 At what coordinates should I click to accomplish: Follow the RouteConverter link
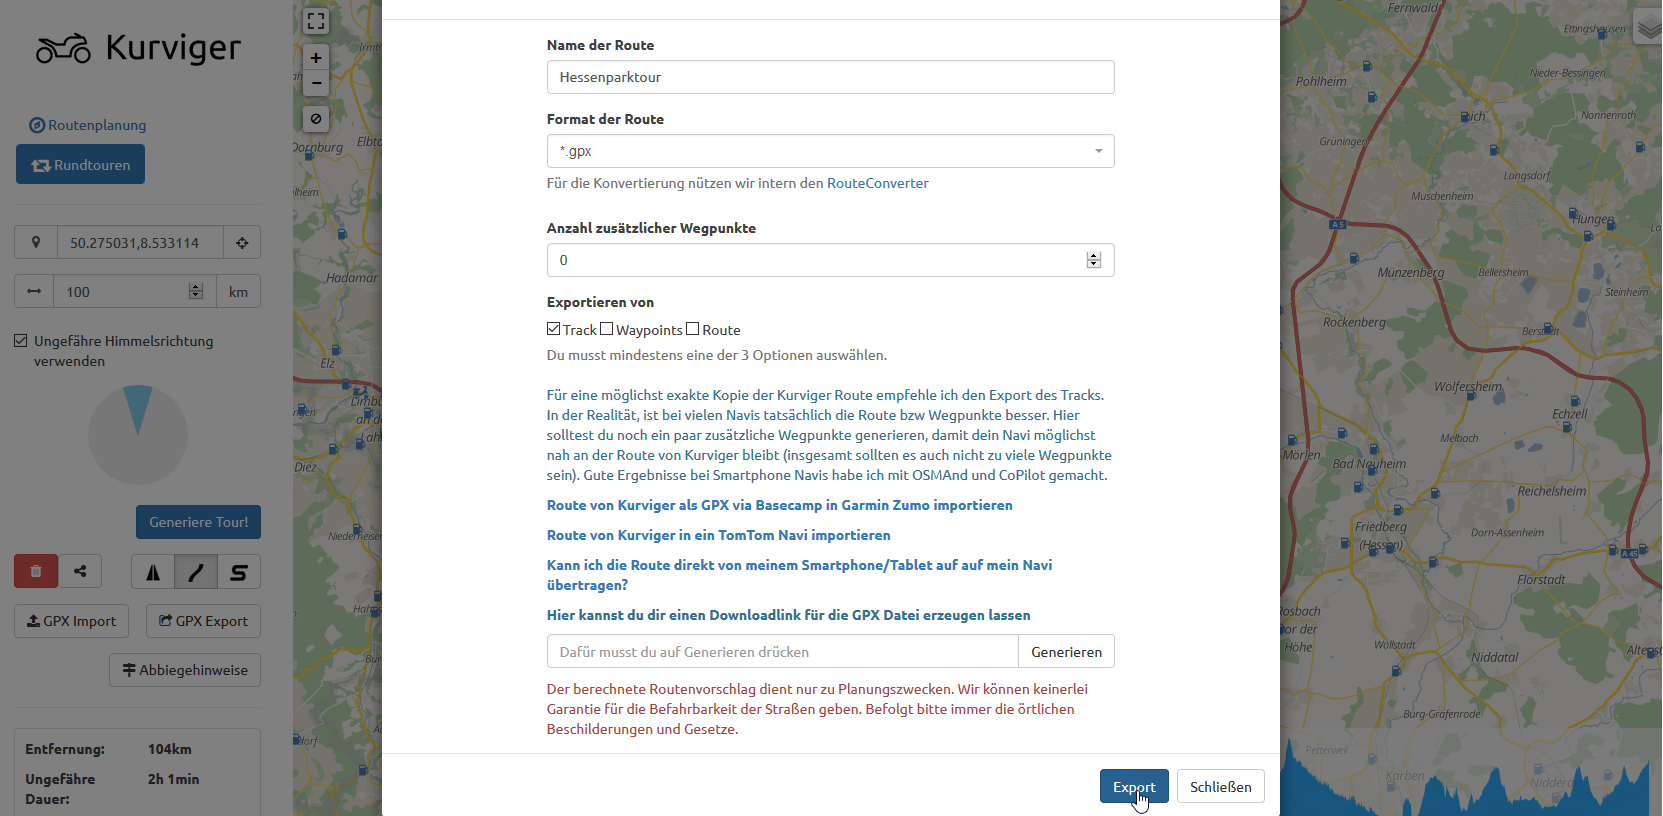877,183
